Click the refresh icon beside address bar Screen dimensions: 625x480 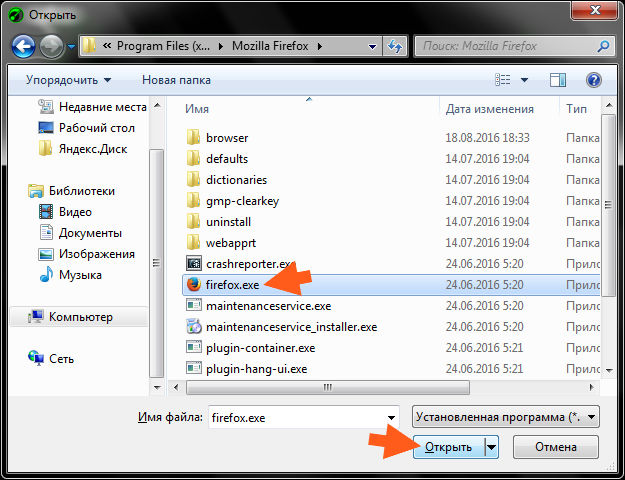[395, 46]
